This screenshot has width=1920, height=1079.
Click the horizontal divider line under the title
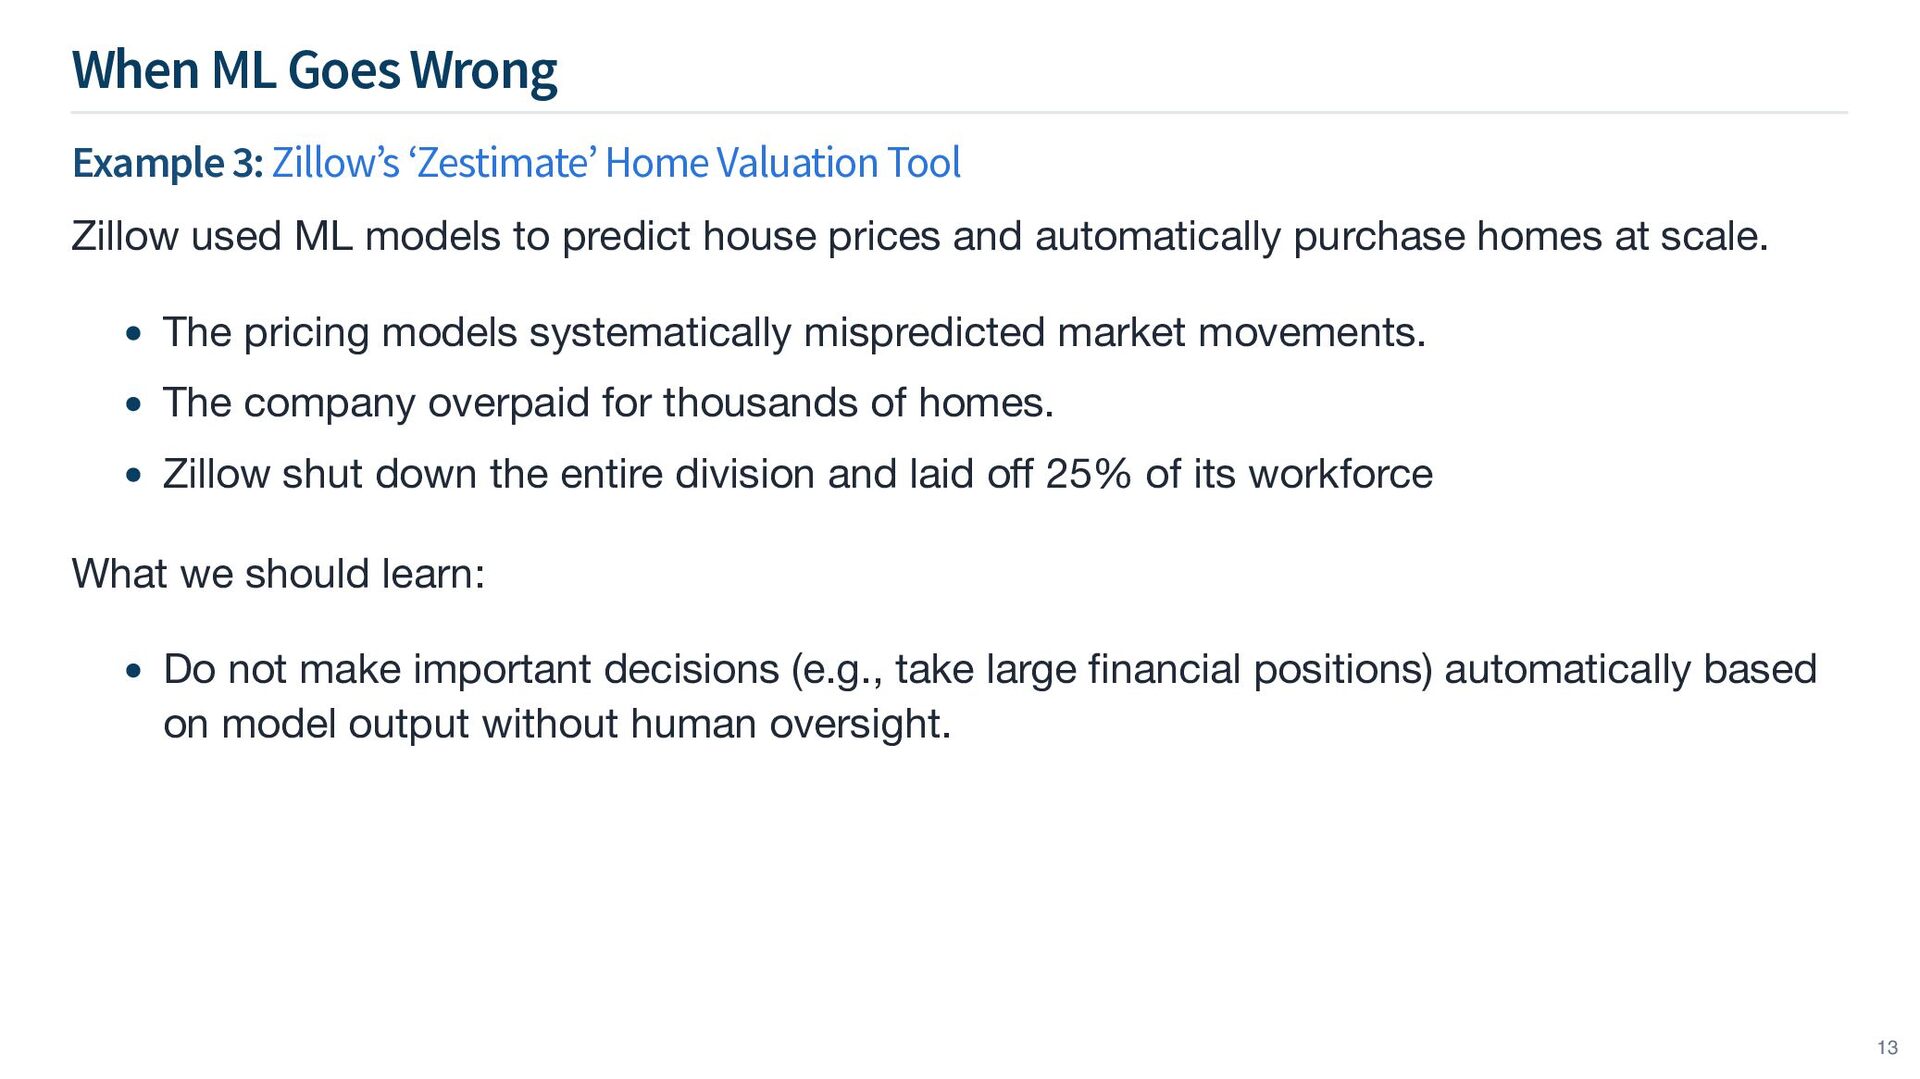959,113
